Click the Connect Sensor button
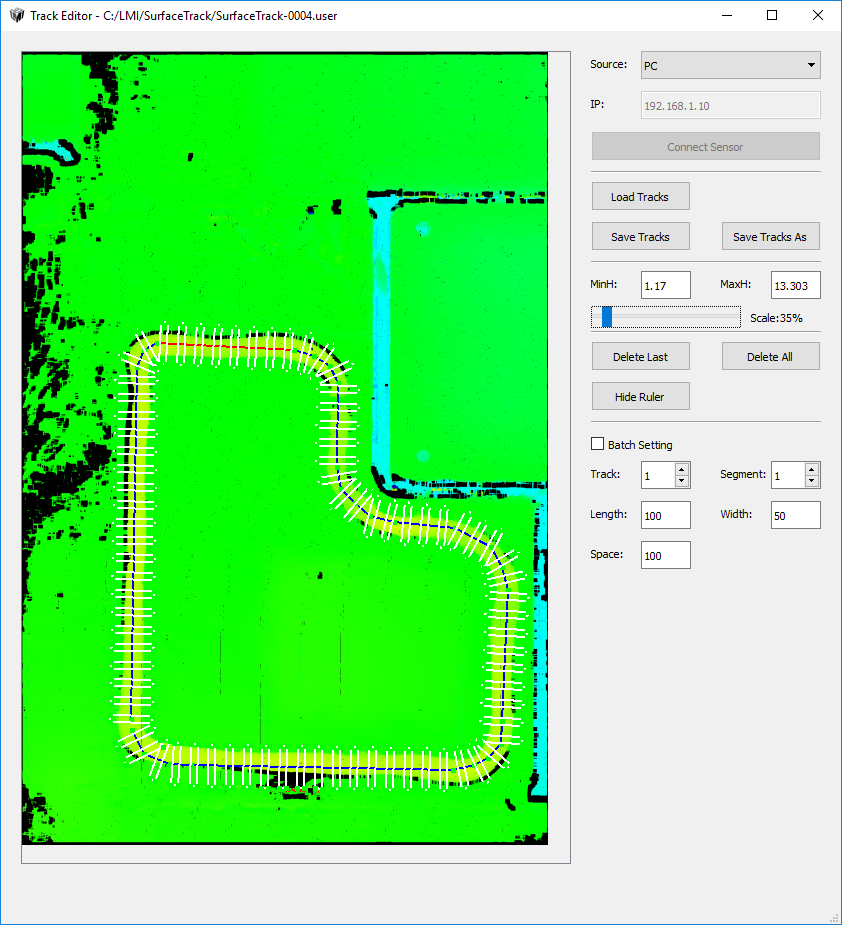 [x=705, y=146]
